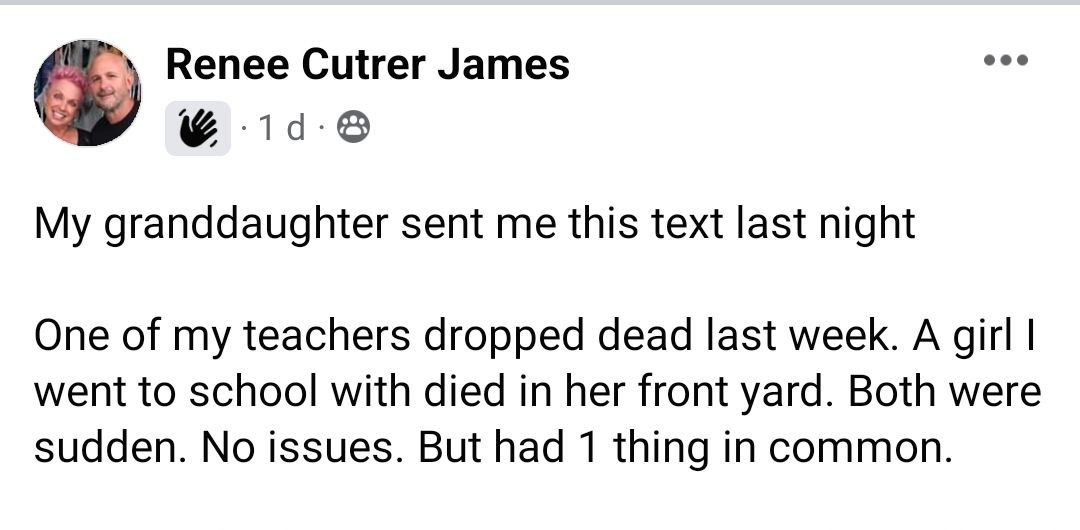Click the gray divider bar above the post
The height and width of the screenshot is (530, 1080).
tap(540, 3)
